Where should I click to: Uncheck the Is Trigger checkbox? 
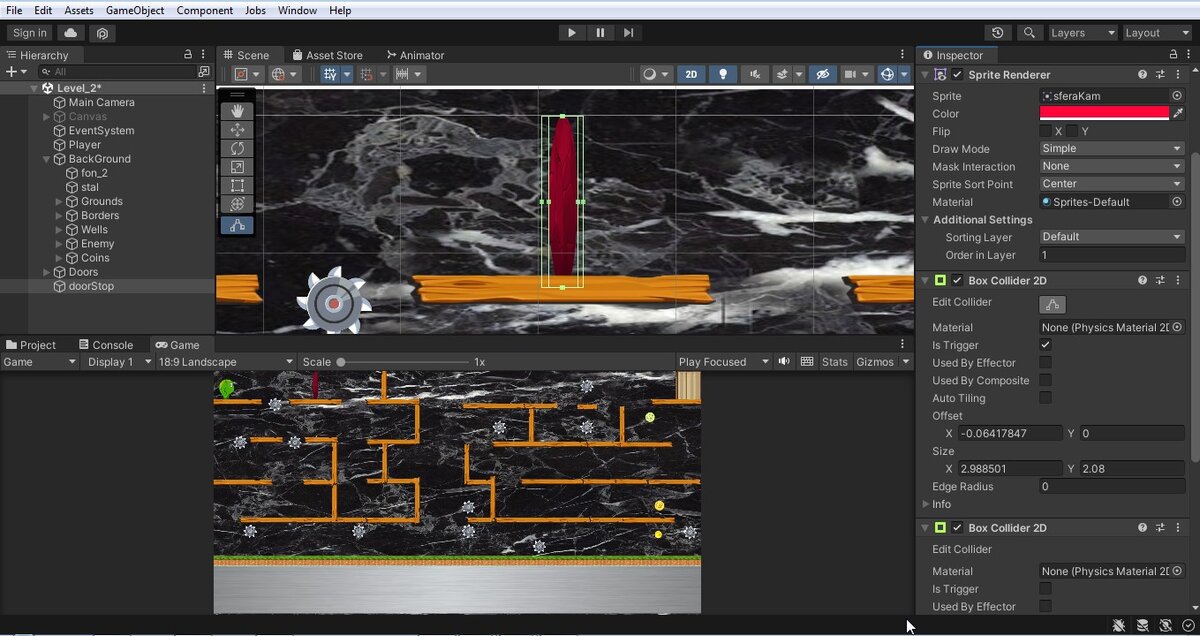1045,345
